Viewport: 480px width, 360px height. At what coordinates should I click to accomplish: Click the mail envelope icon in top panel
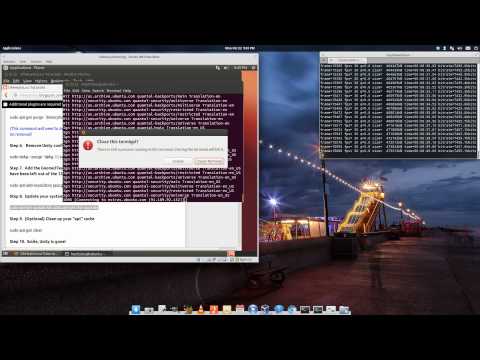[x=468, y=48]
